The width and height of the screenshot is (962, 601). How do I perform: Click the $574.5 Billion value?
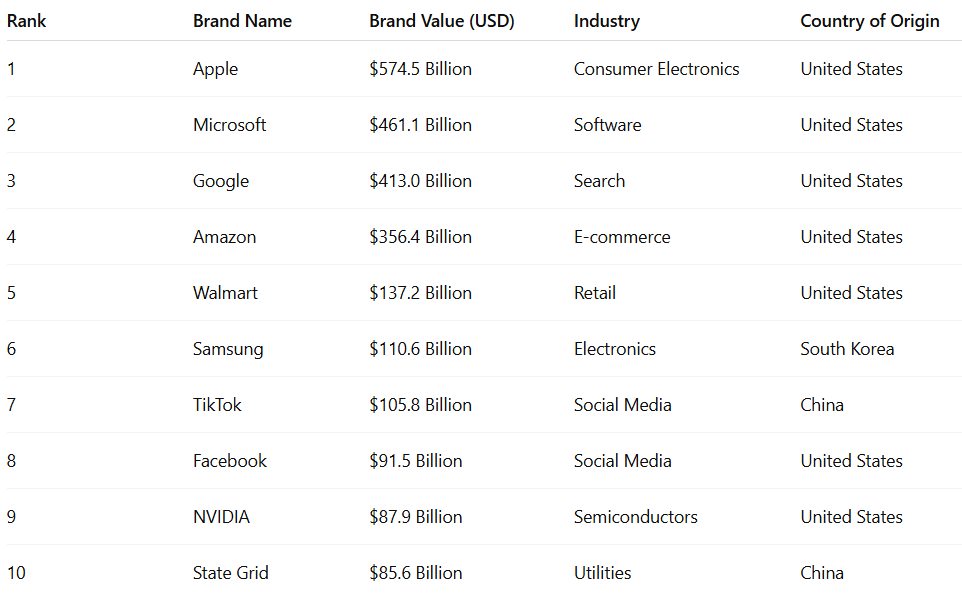[420, 69]
